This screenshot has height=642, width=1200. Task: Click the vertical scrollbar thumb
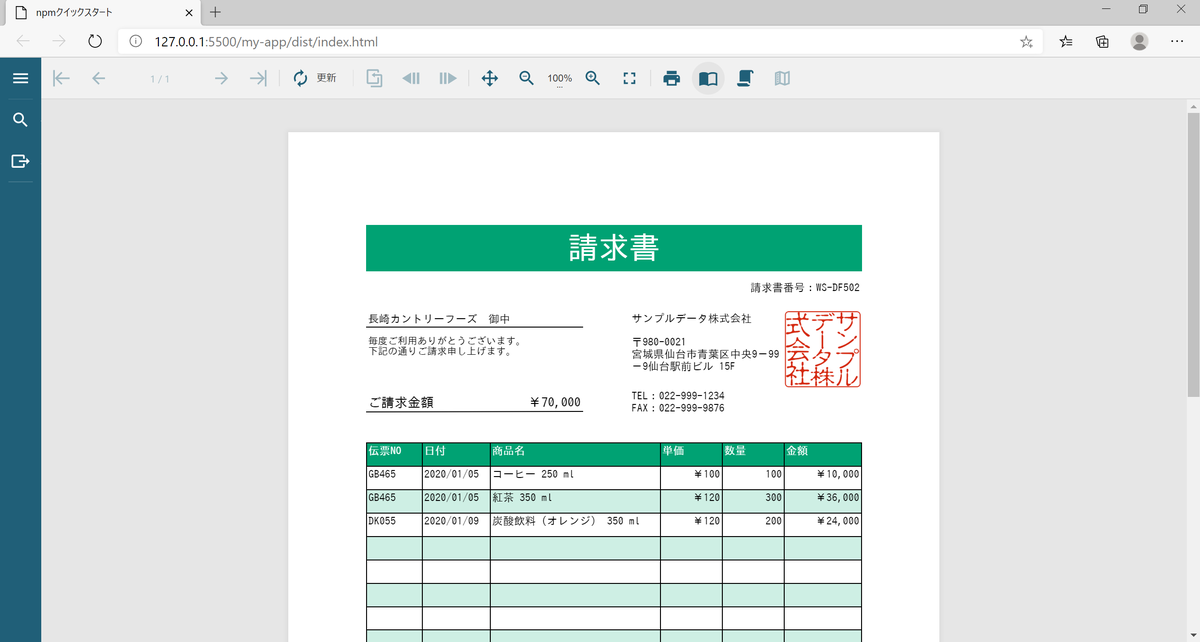[1192, 254]
